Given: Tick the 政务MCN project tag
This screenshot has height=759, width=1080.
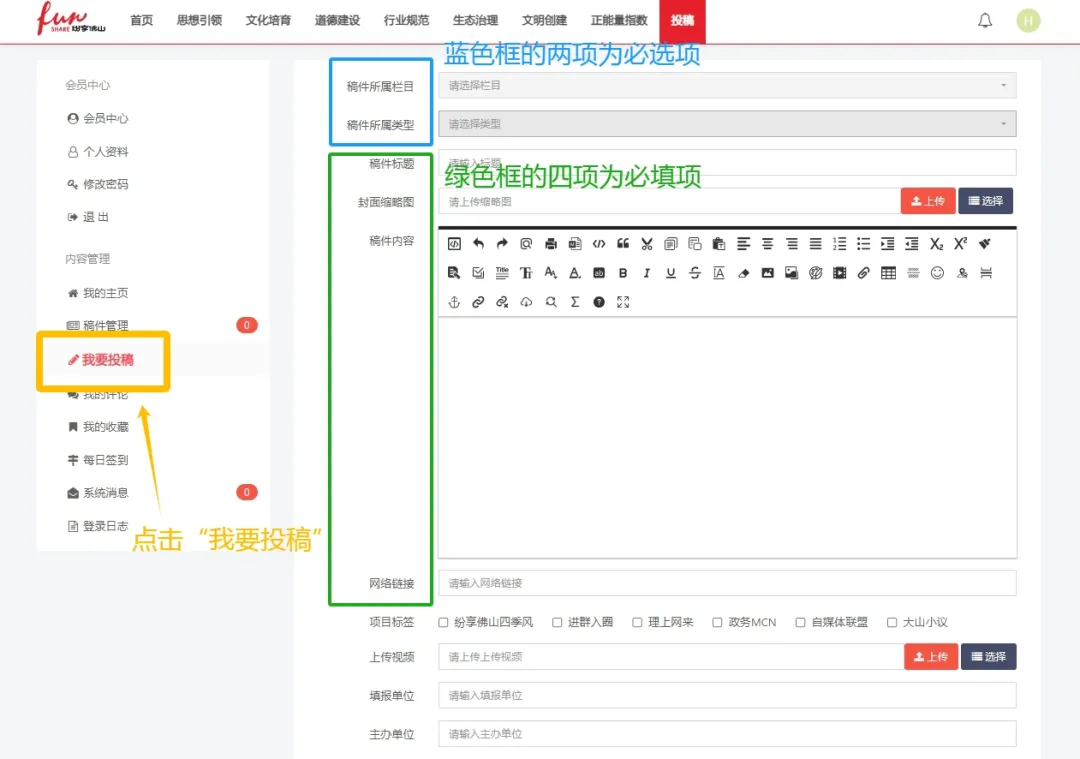Looking at the screenshot, I should point(717,622).
